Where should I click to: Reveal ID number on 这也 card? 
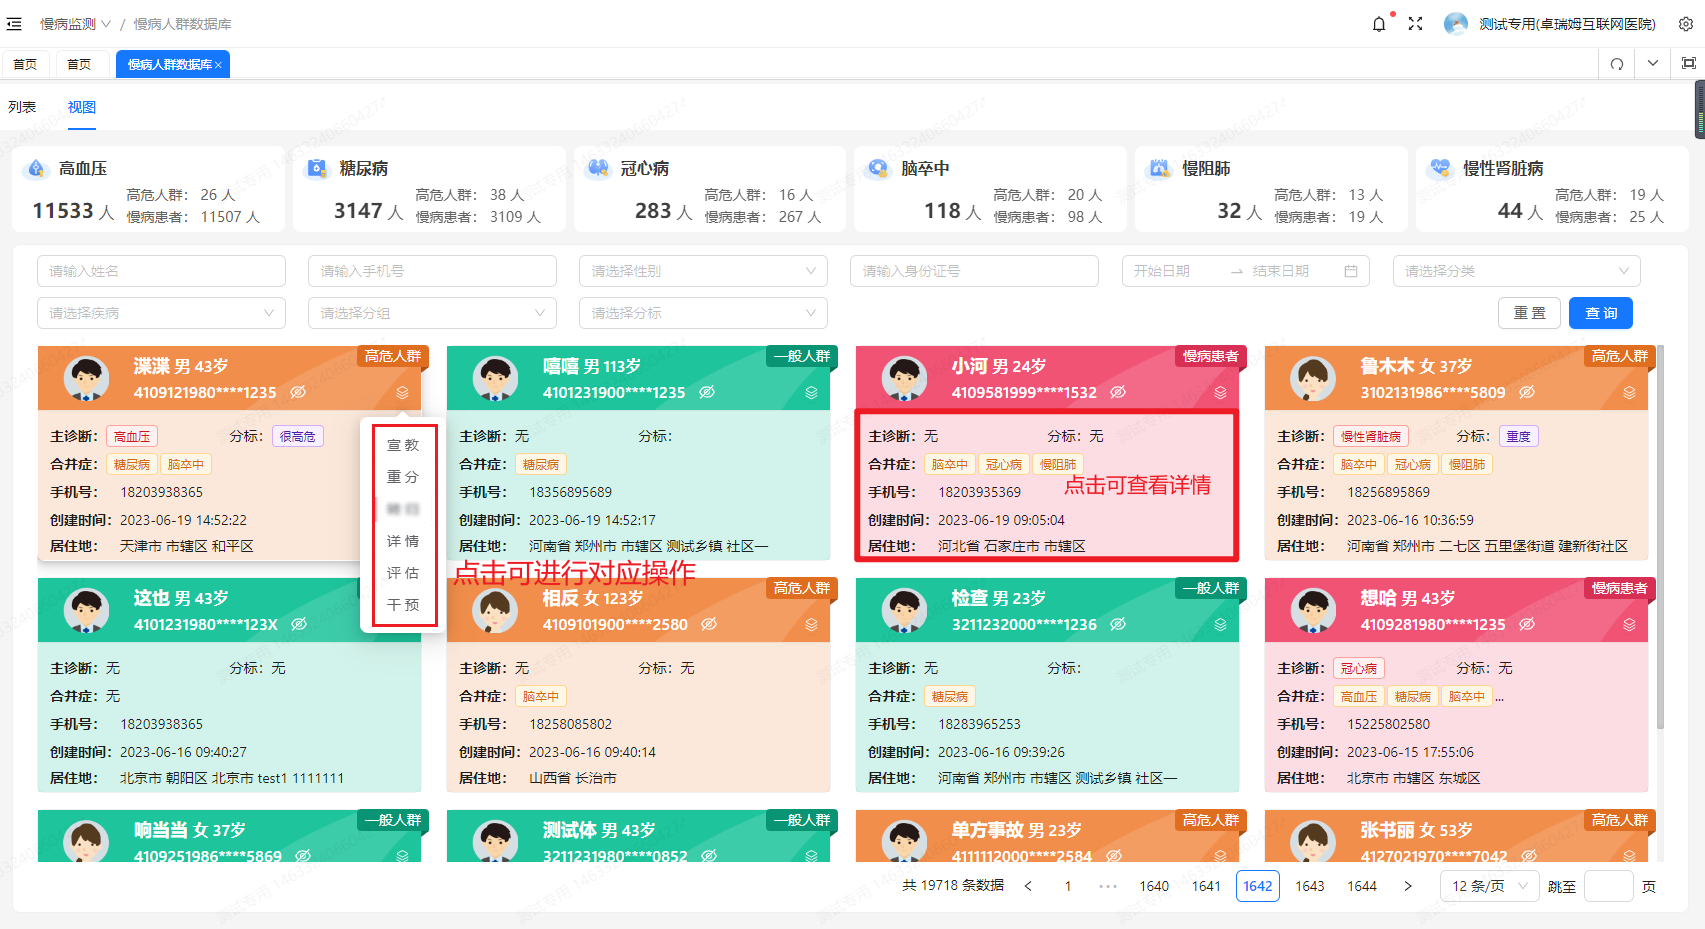pos(299,624)
